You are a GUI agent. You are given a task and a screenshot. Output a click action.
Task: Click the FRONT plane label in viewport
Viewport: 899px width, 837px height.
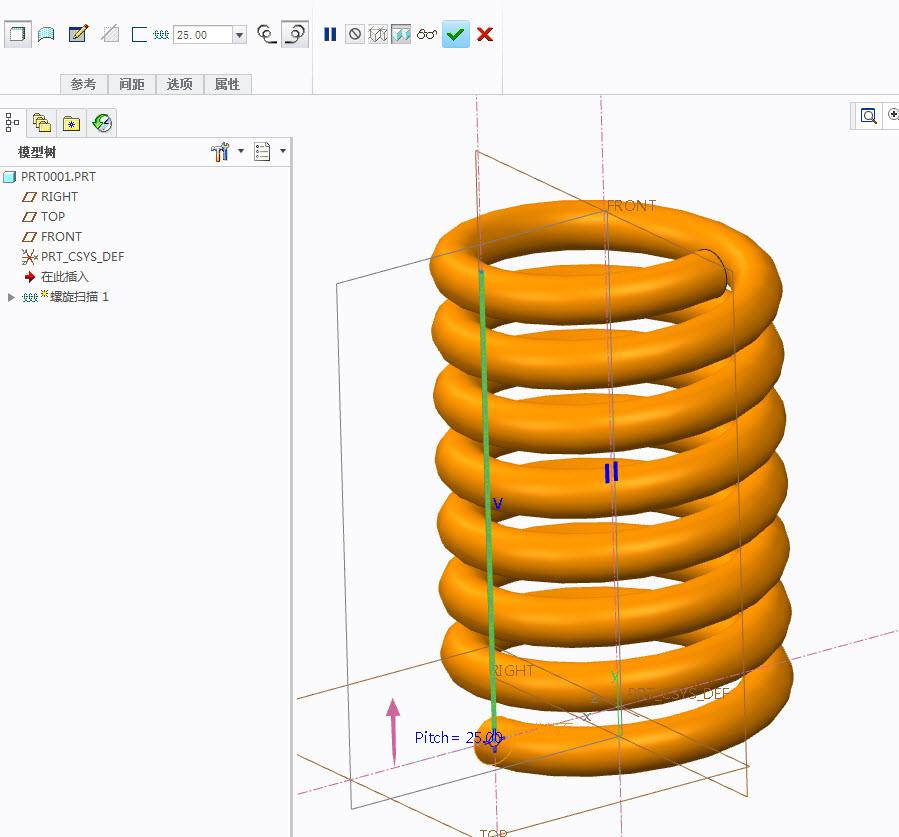(x=632, y=206)
